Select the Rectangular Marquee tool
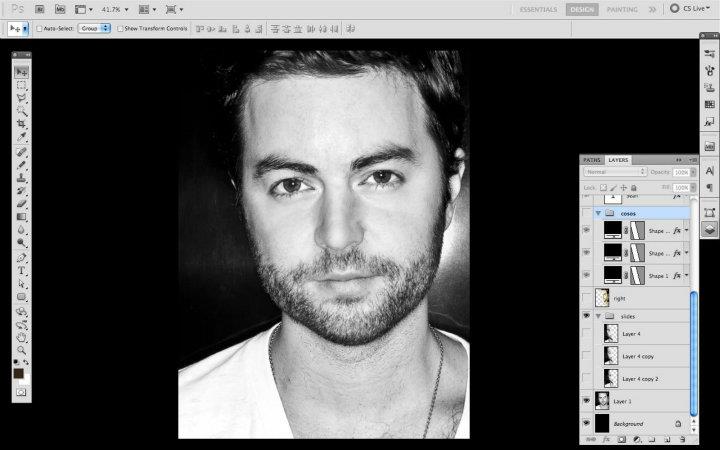This screenshot has width=720, height=450. (21, 85)
